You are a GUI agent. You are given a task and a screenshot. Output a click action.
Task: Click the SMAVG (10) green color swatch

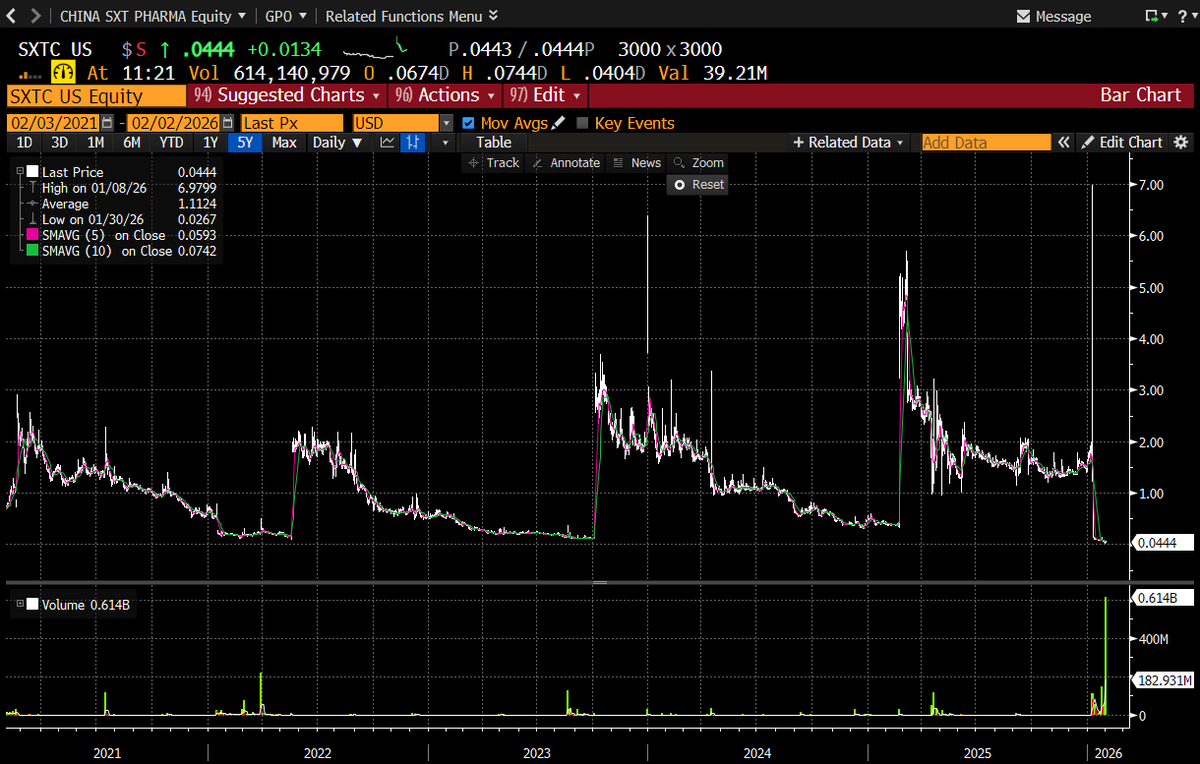33,251
